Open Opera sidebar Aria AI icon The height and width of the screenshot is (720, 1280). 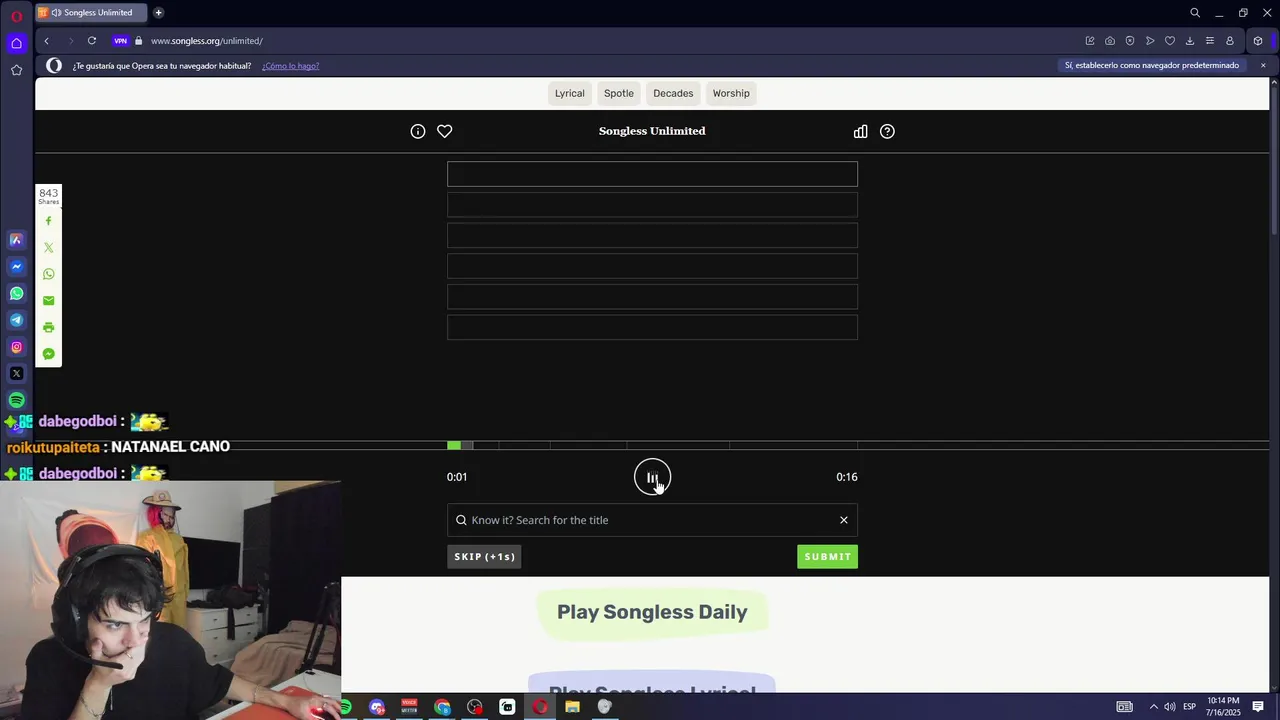pos(16,240)
